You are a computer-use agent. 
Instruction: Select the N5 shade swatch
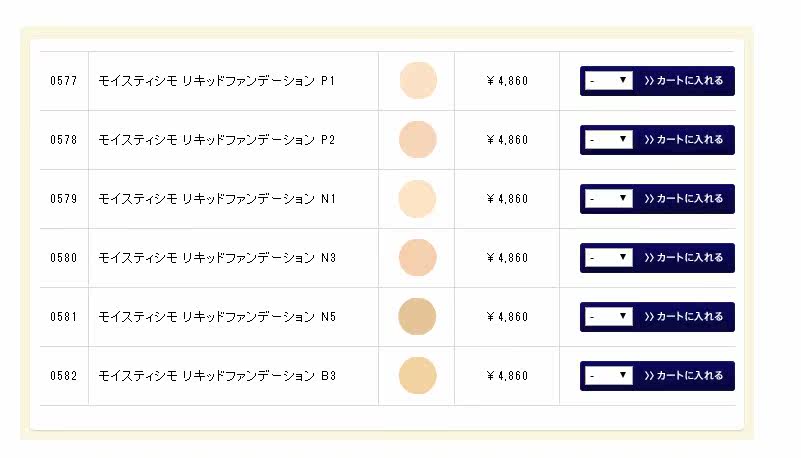click(417, 316)
